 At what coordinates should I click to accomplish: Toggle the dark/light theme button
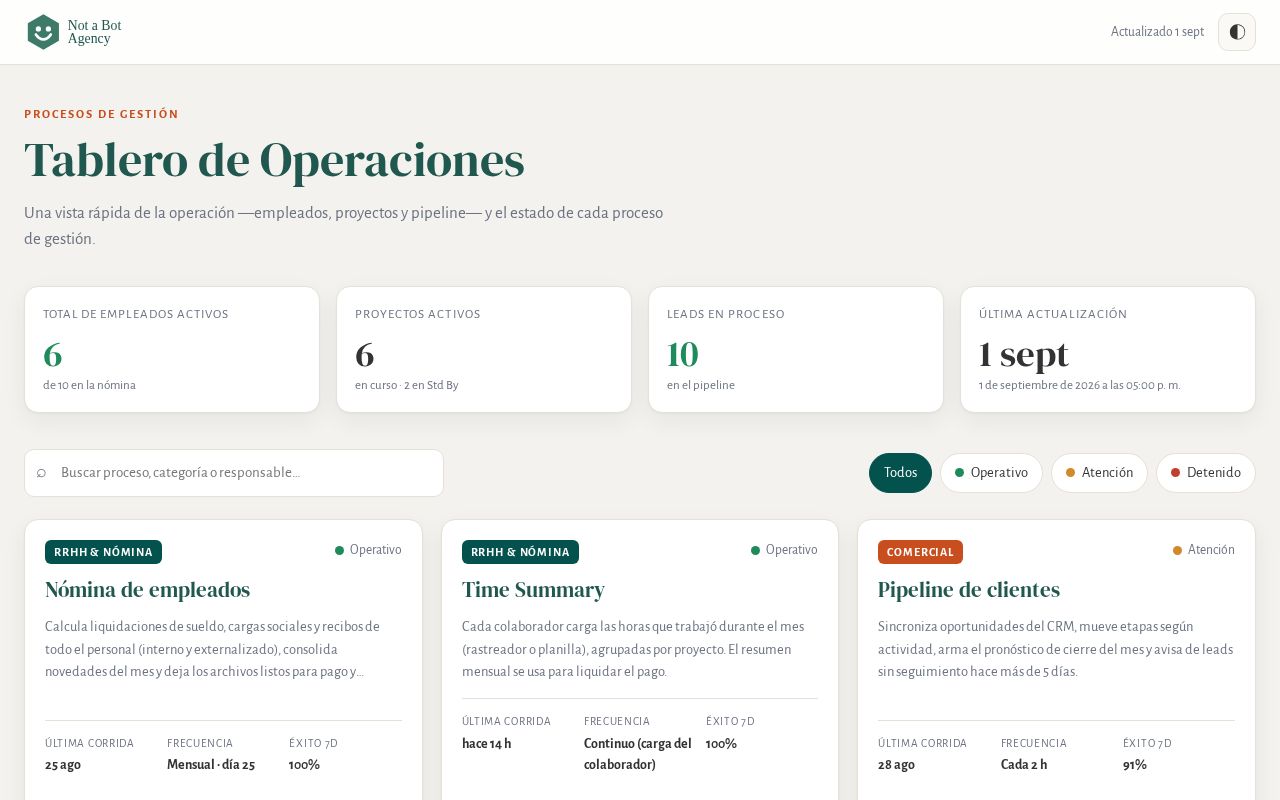(x=1237, y=32)
